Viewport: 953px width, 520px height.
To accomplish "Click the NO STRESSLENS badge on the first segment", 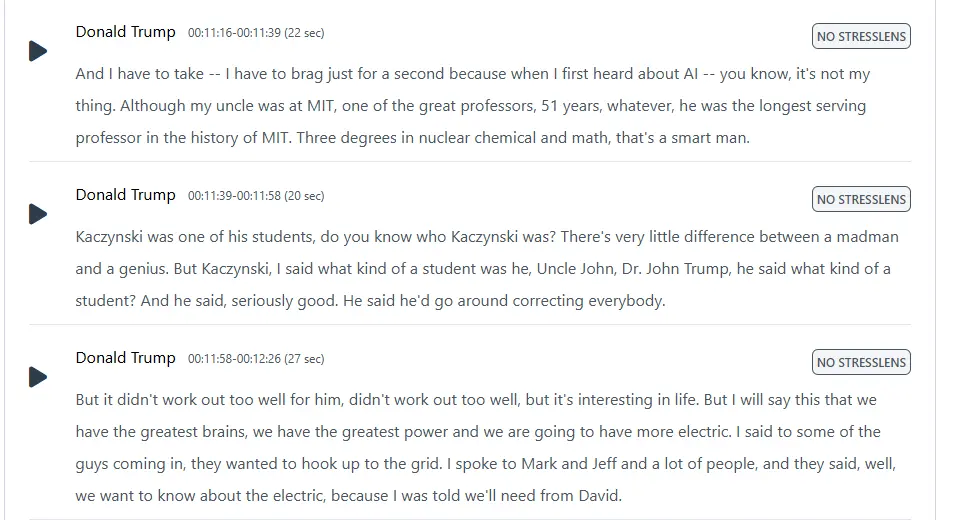I will [861, 37].
